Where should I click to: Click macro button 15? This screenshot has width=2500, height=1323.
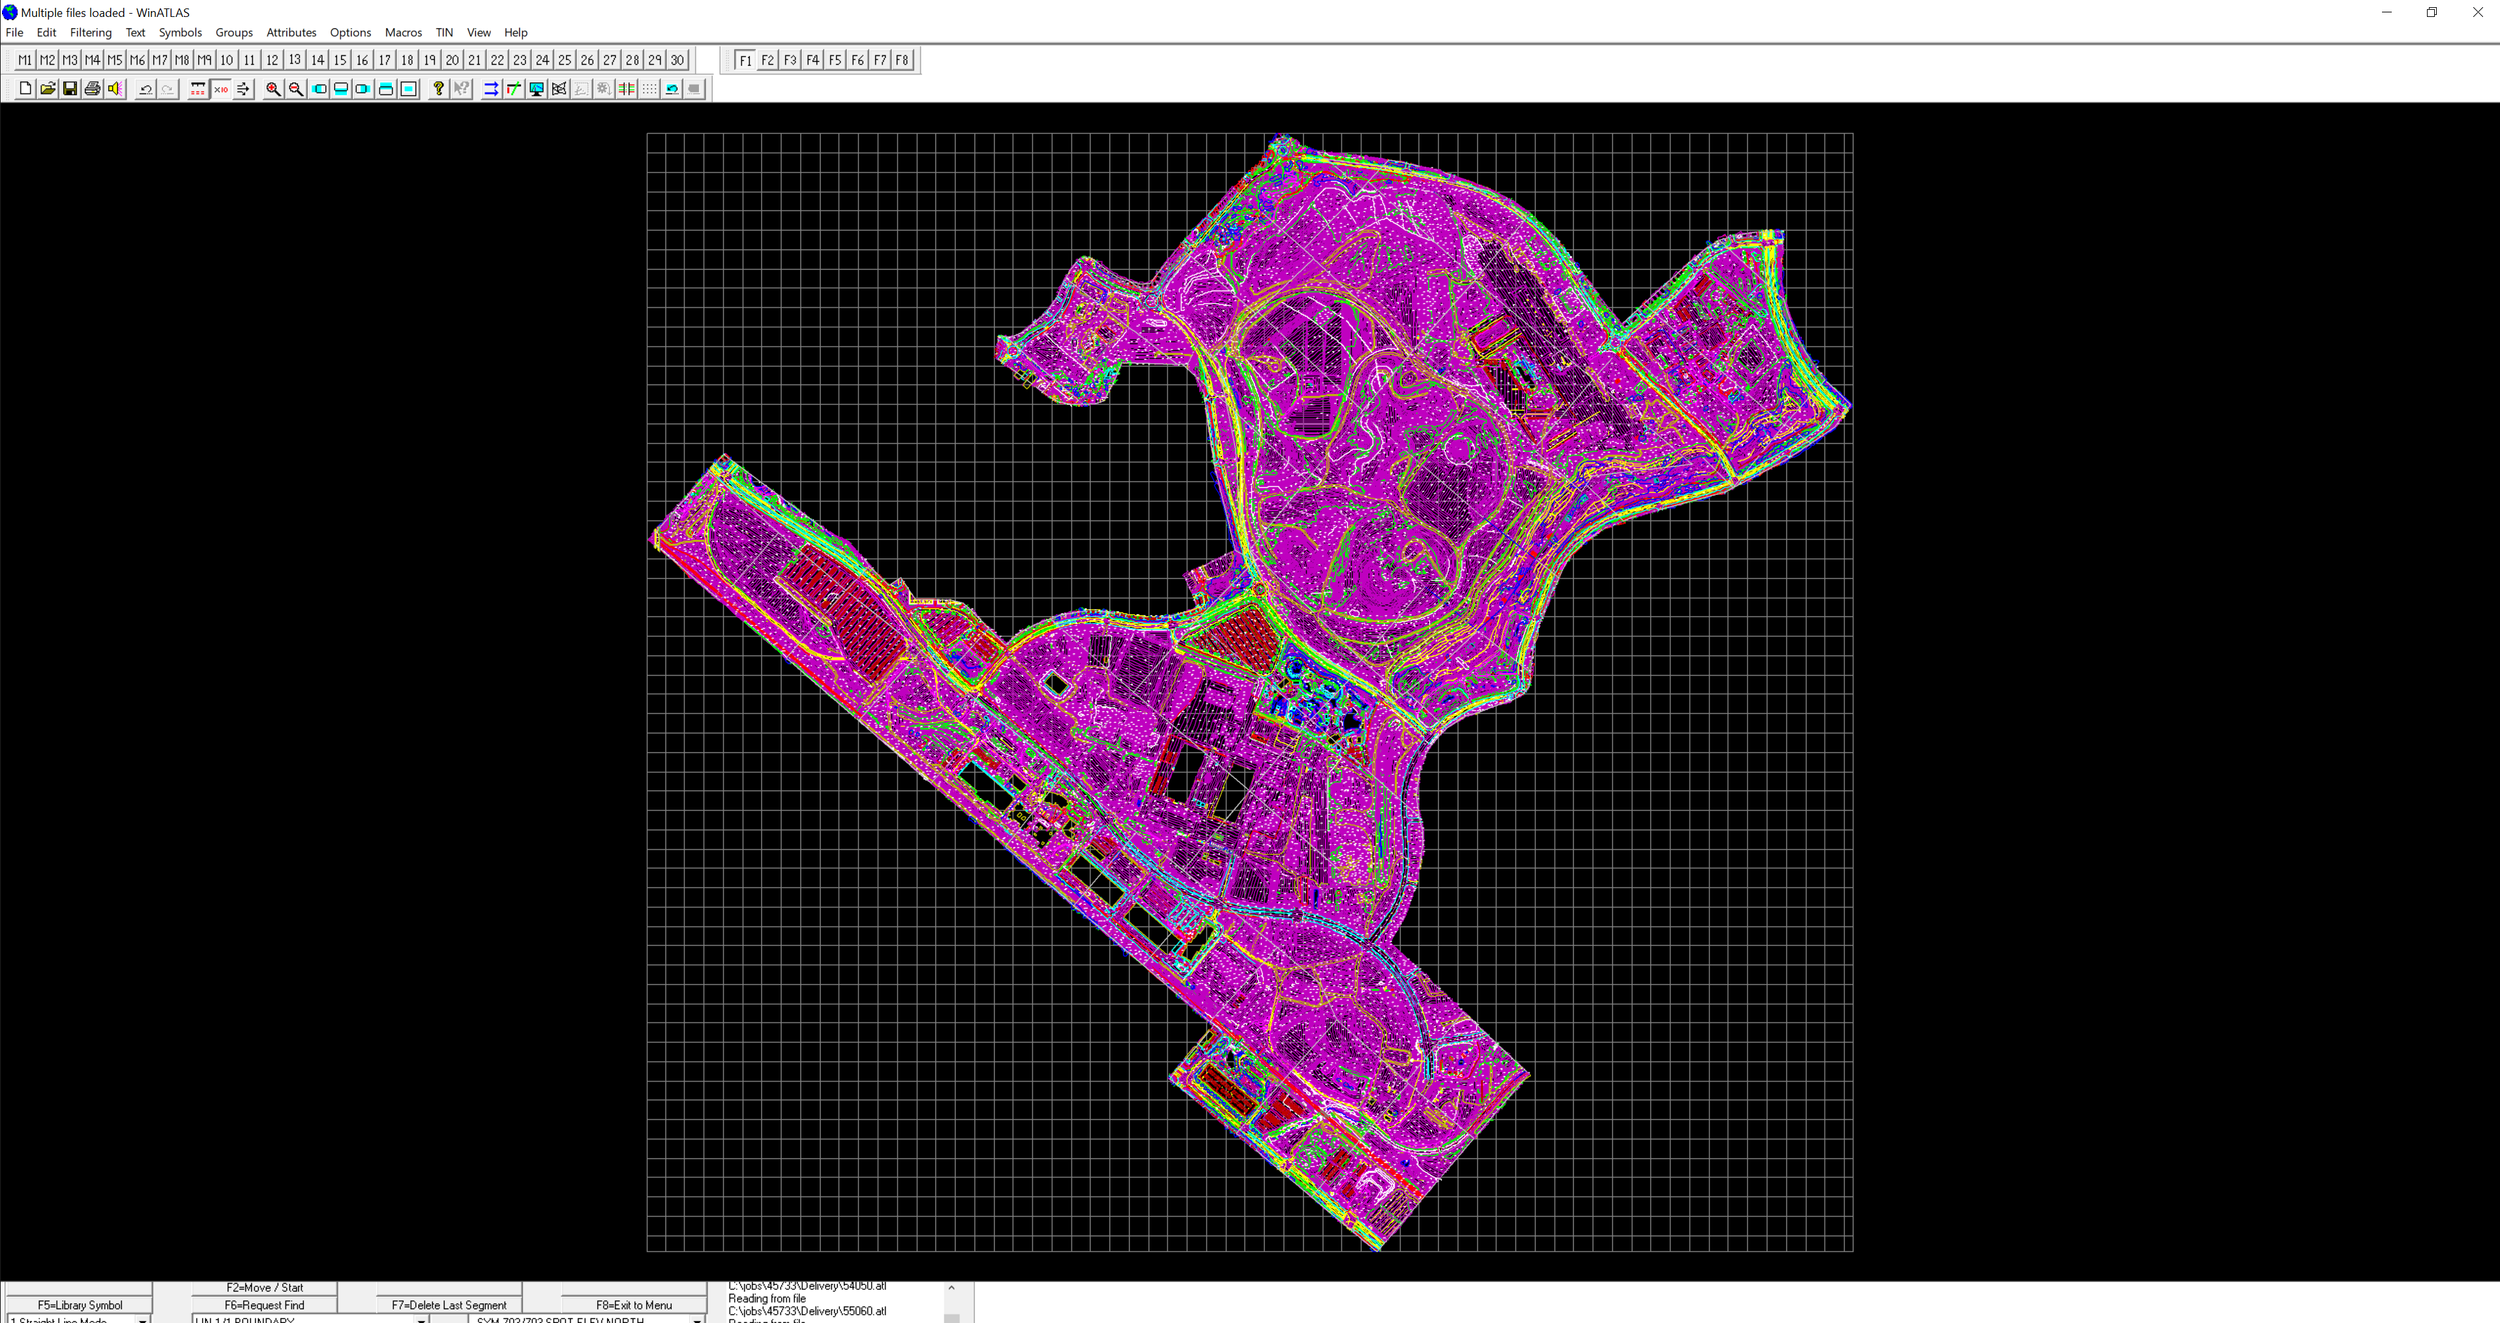pyautogui.click(x=340, y=60)
